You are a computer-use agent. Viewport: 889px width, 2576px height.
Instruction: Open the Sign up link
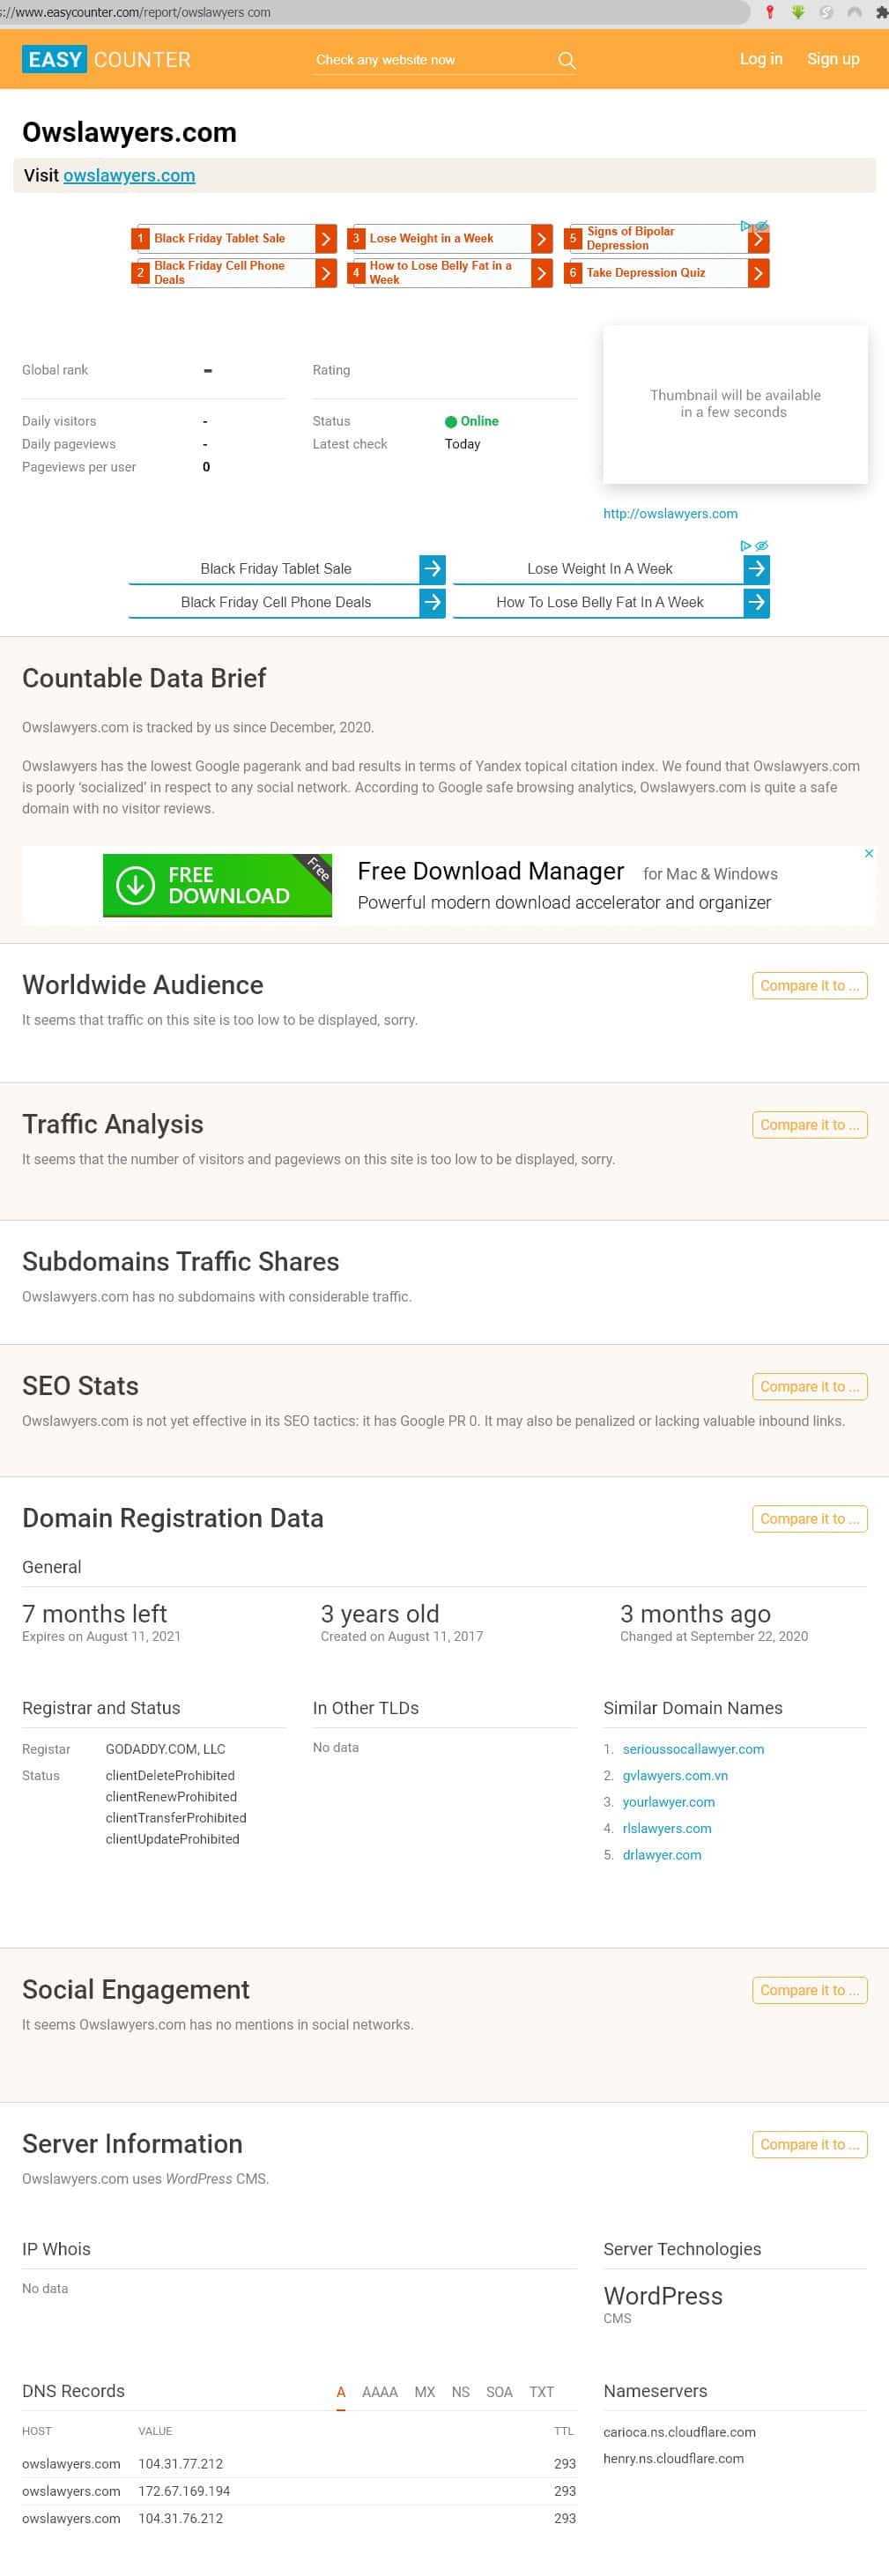tap(833, 59)
